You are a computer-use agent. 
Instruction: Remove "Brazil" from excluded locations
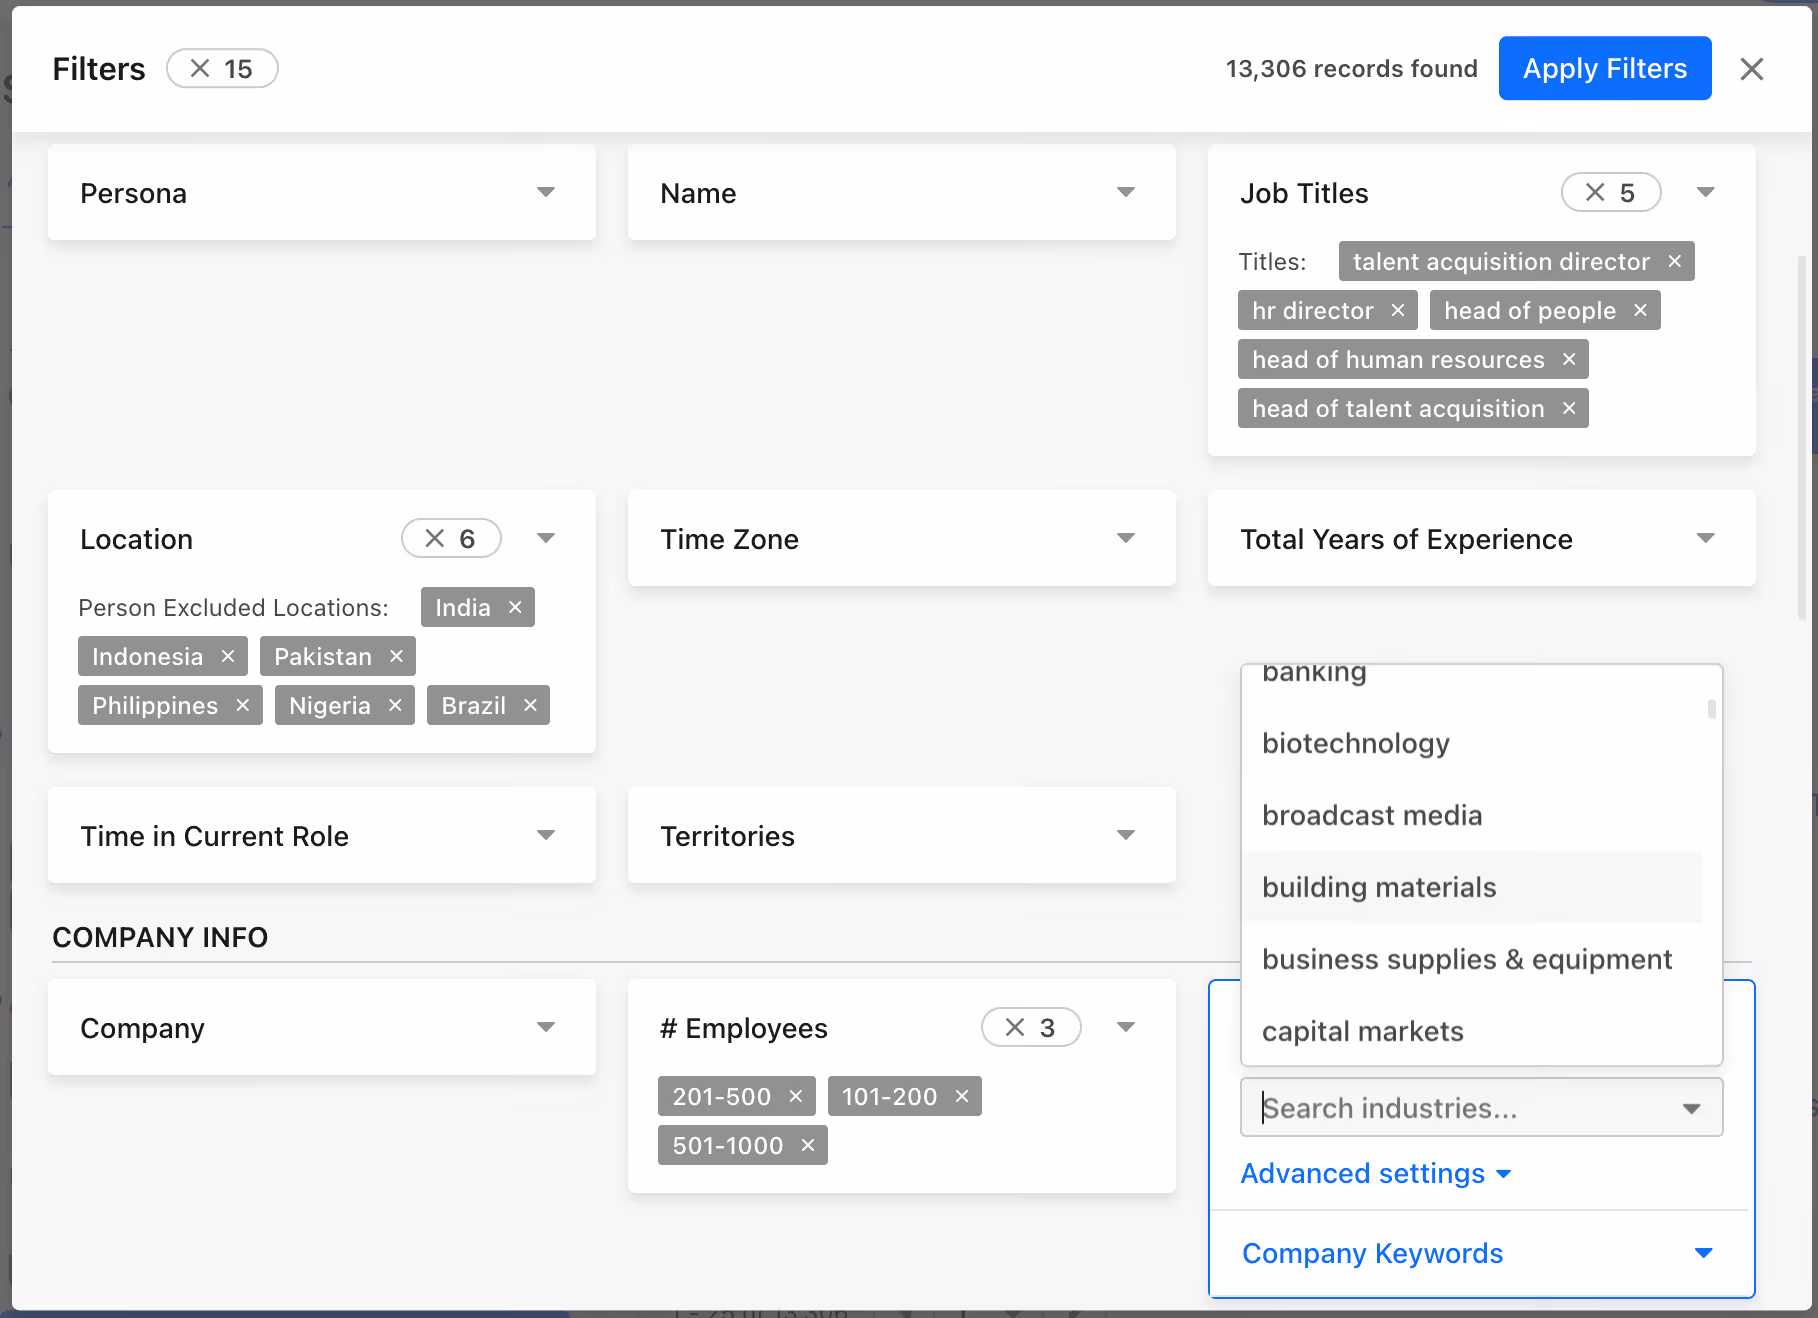coord(530,705)
